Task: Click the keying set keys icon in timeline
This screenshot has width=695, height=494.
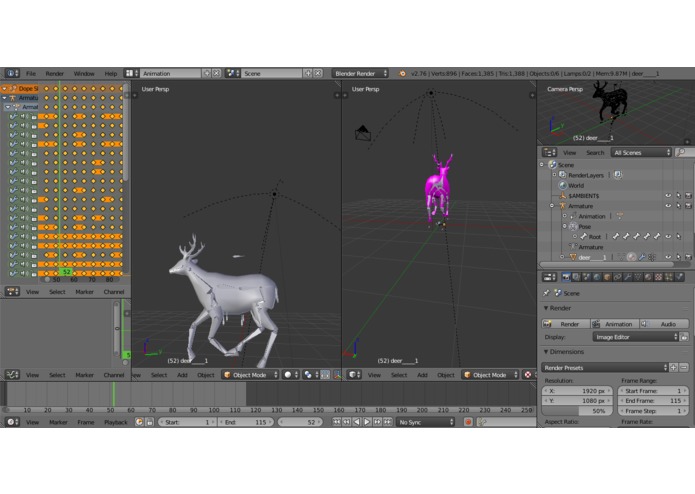Action: 482,422
